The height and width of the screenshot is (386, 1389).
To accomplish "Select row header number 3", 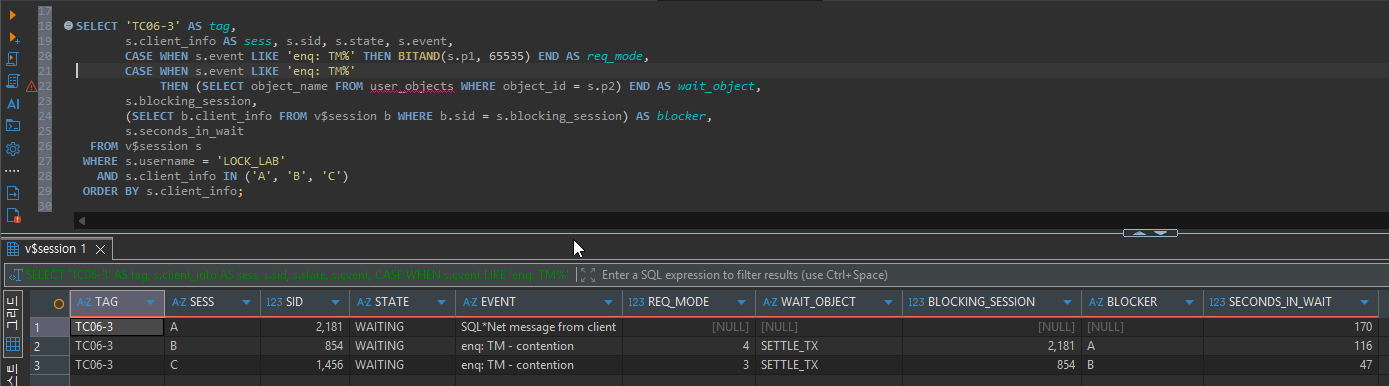I will pyautogui.click(x=49, y=365).
